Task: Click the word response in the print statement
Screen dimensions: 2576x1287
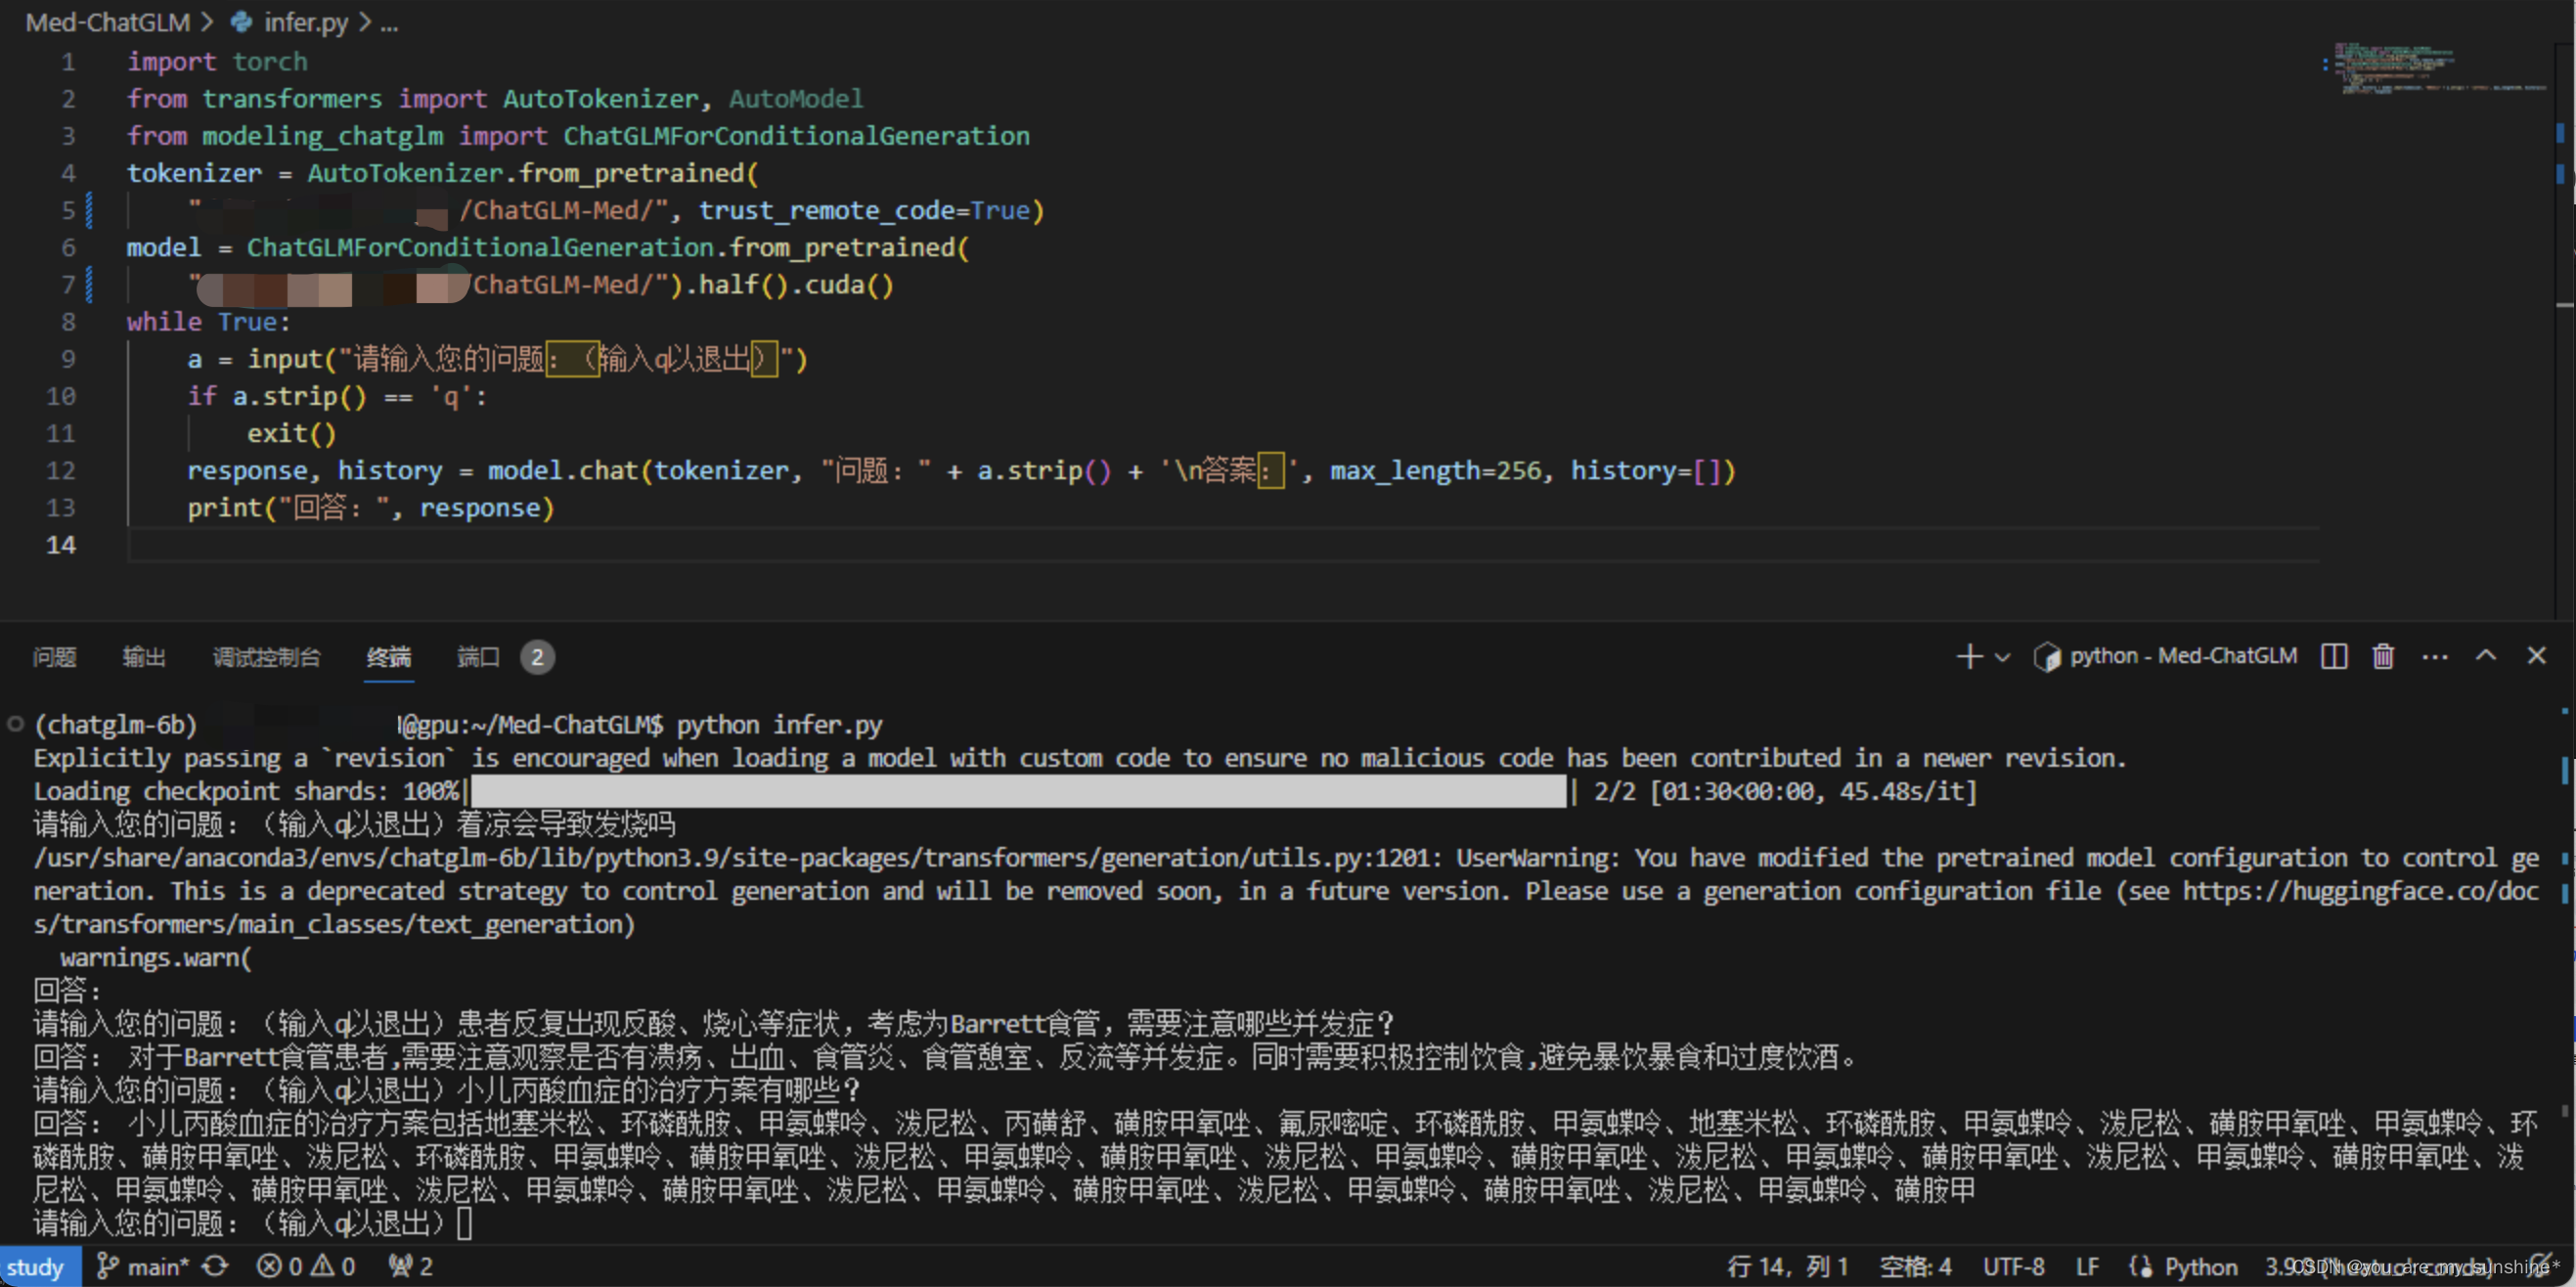Action: click(x=480, y=508)
